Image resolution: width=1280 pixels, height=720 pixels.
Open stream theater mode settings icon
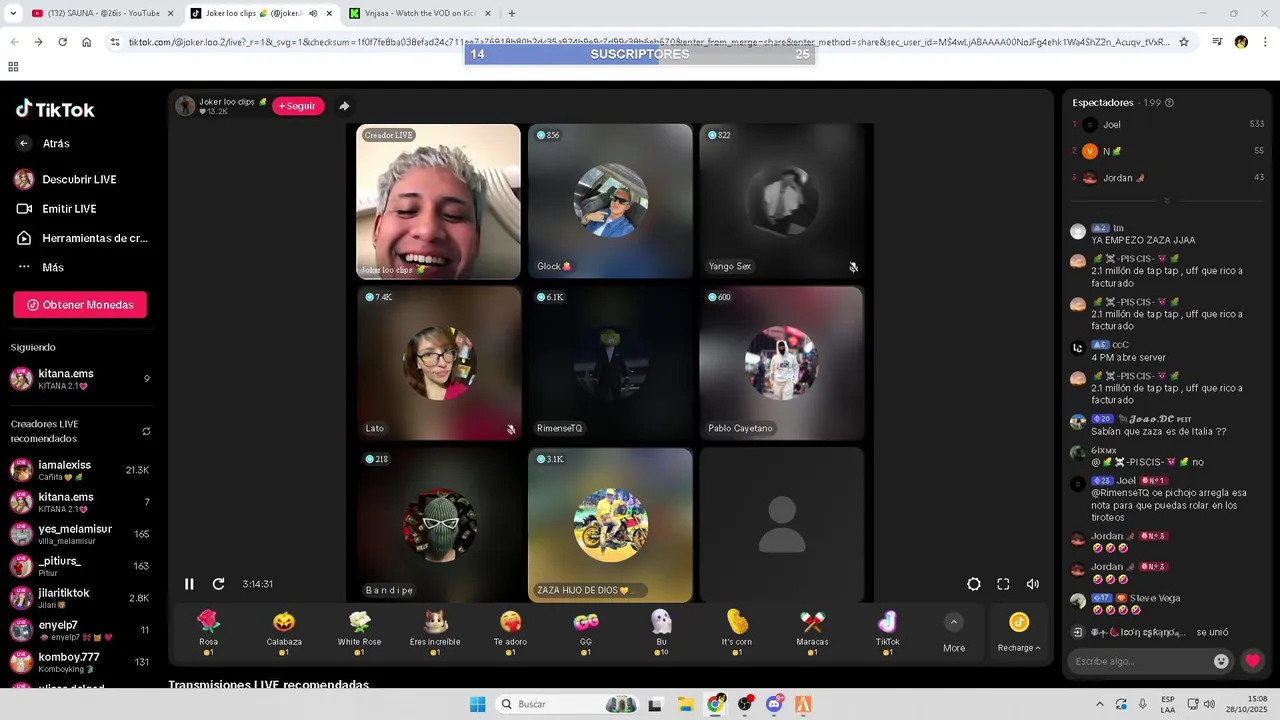(x=974, y=584)
